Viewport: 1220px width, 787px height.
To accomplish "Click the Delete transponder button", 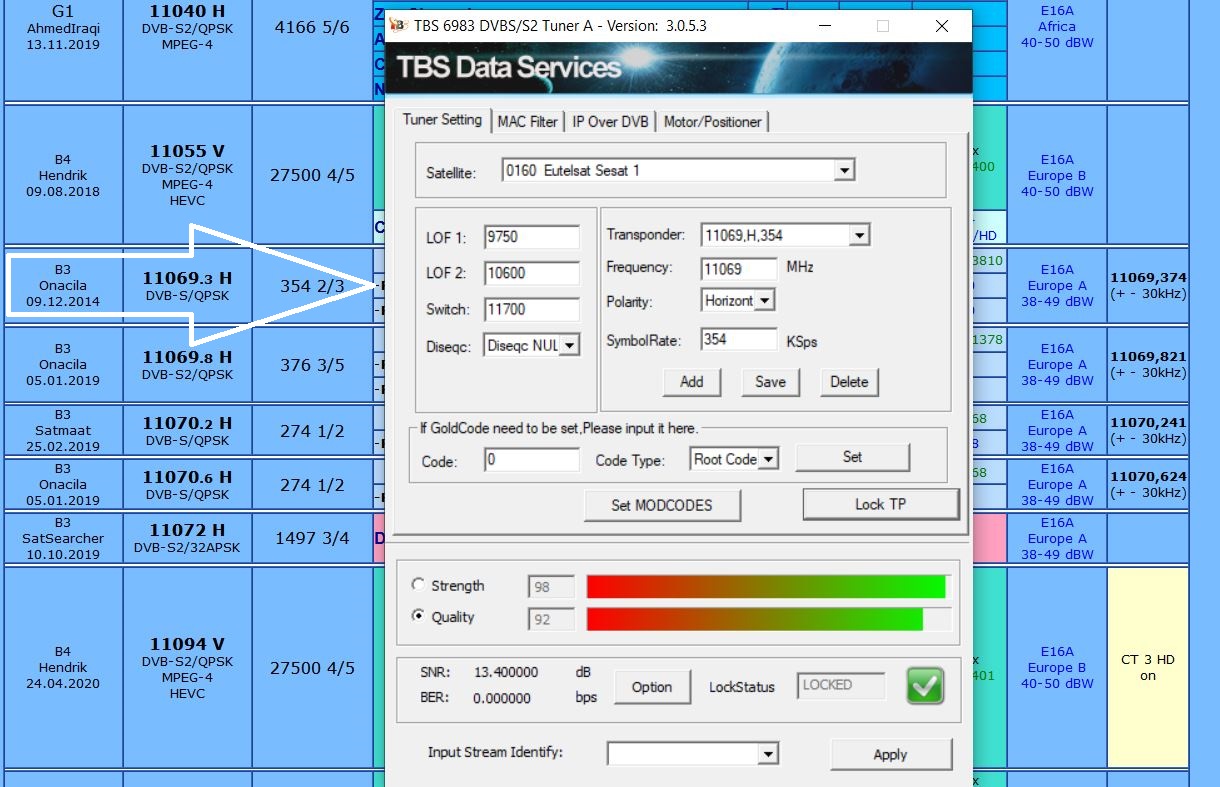I will tap(849, 381).
